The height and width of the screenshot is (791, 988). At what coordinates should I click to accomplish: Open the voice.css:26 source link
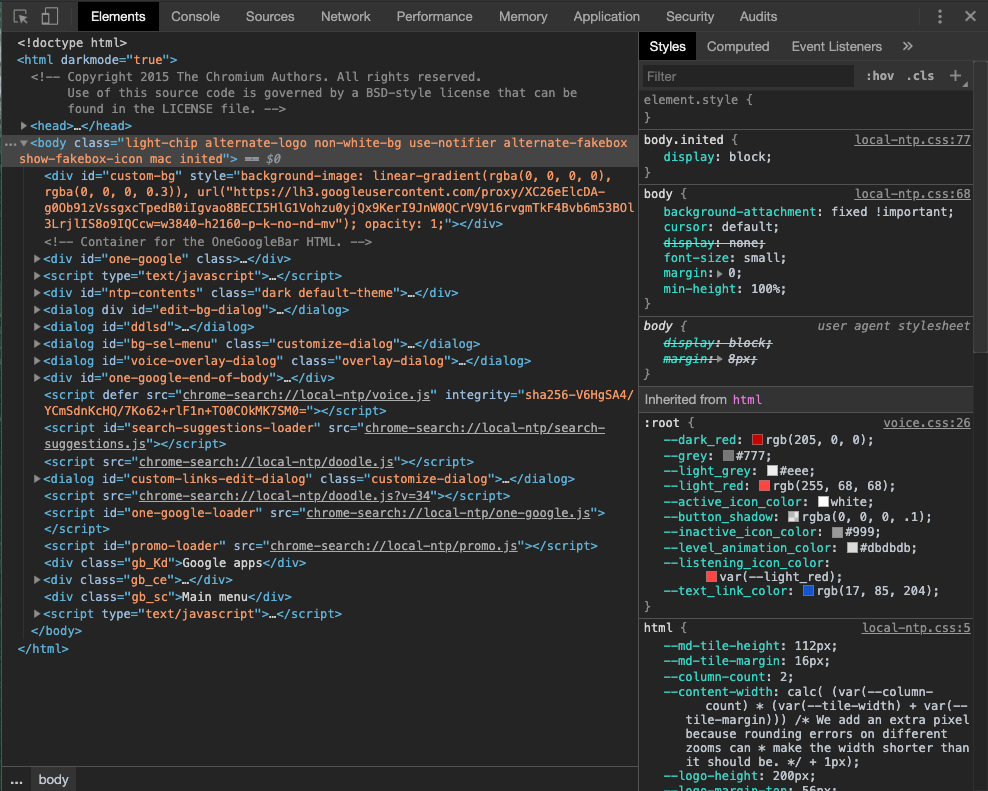[927, 423]
